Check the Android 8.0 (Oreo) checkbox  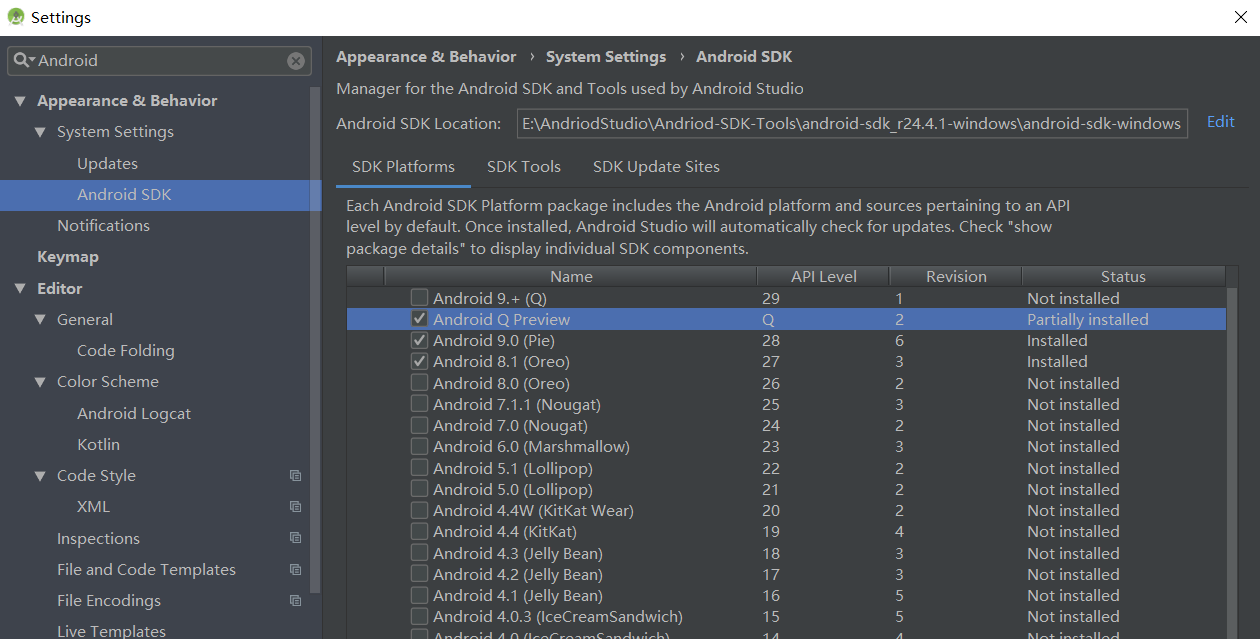420,383
